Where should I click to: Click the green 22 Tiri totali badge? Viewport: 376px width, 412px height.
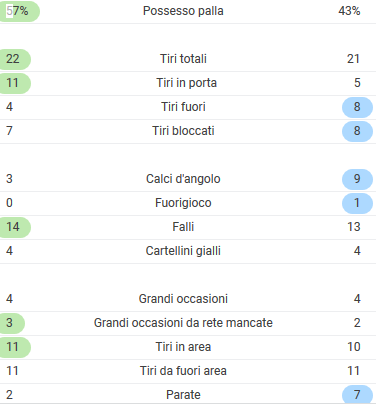point(15,59)
